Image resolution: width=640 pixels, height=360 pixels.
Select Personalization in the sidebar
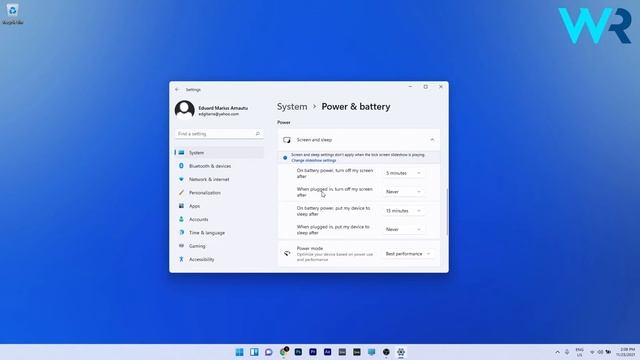pos(219,193)
